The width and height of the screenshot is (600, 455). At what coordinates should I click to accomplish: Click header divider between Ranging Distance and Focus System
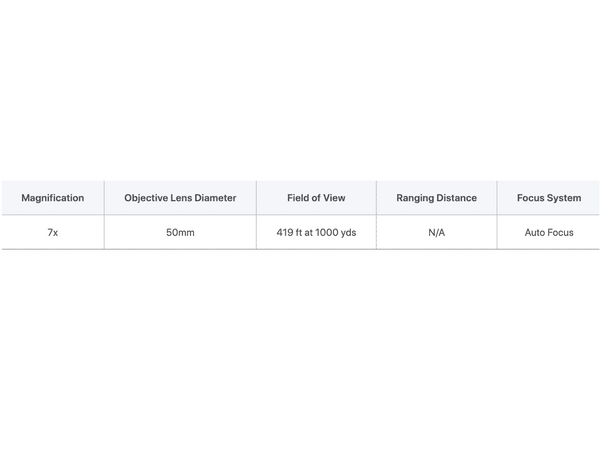click(x=497, y=198)
